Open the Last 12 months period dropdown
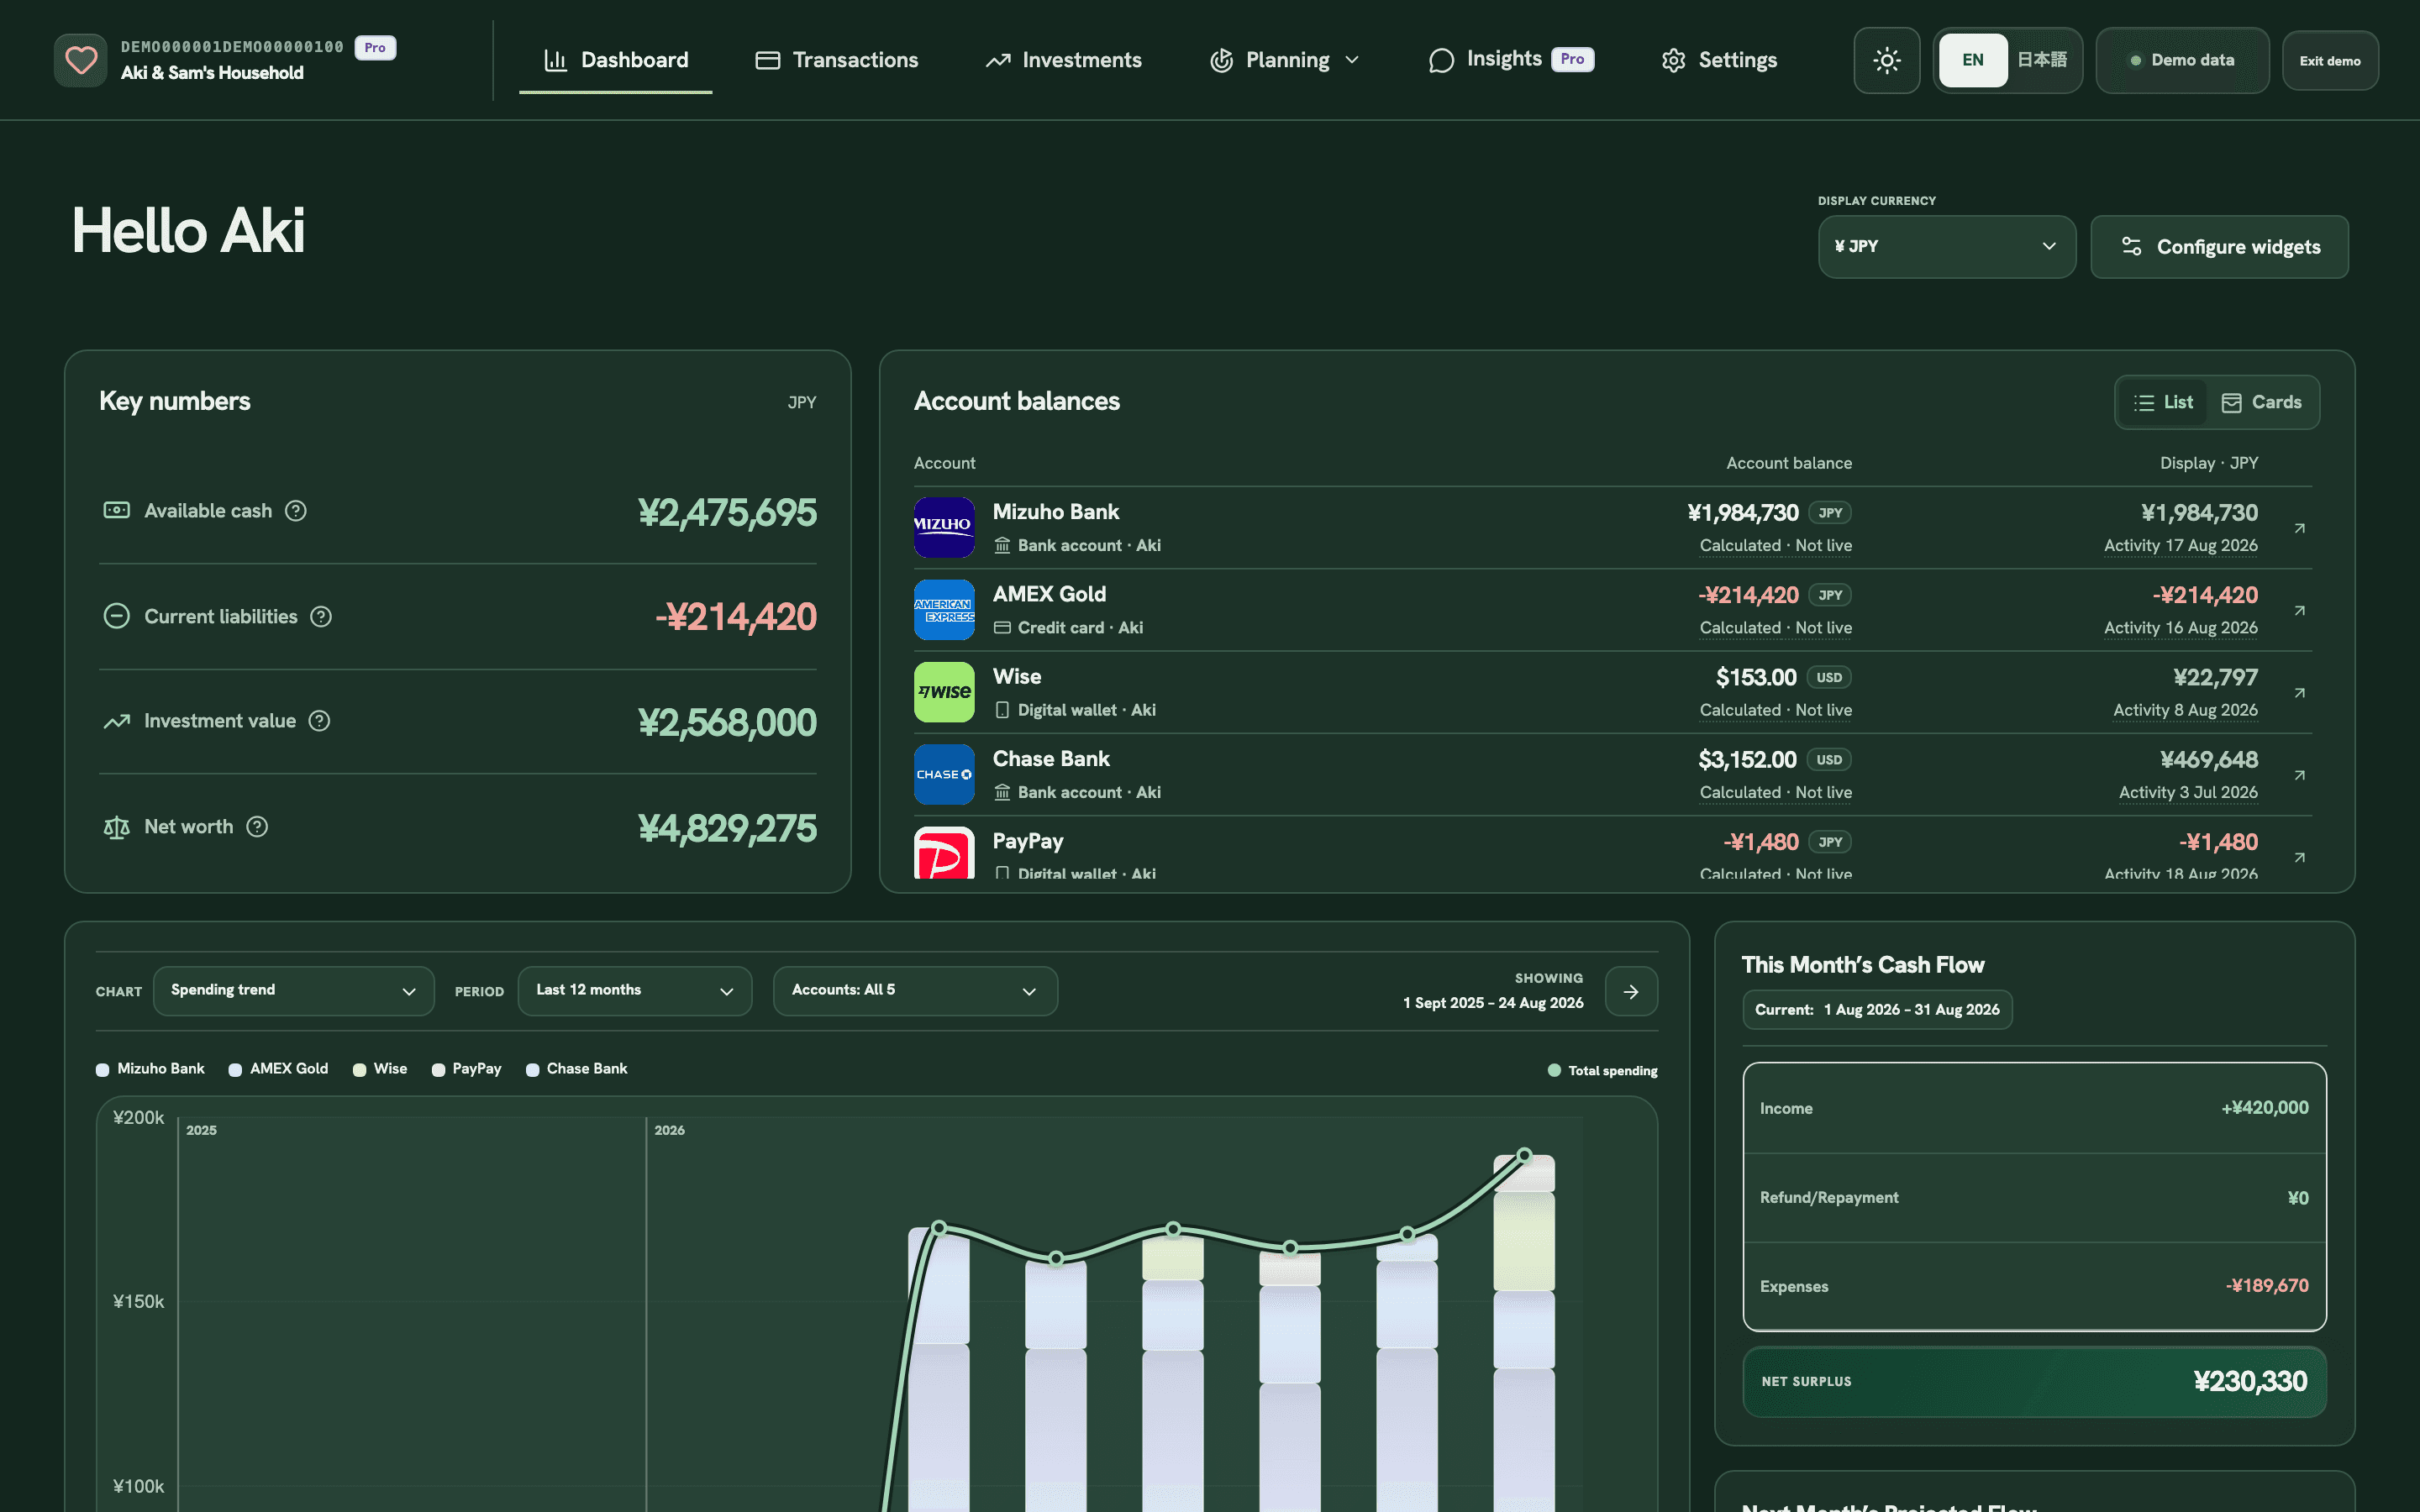The width and height of the screenshot is (2420, 1512). [x=635, y=991]
